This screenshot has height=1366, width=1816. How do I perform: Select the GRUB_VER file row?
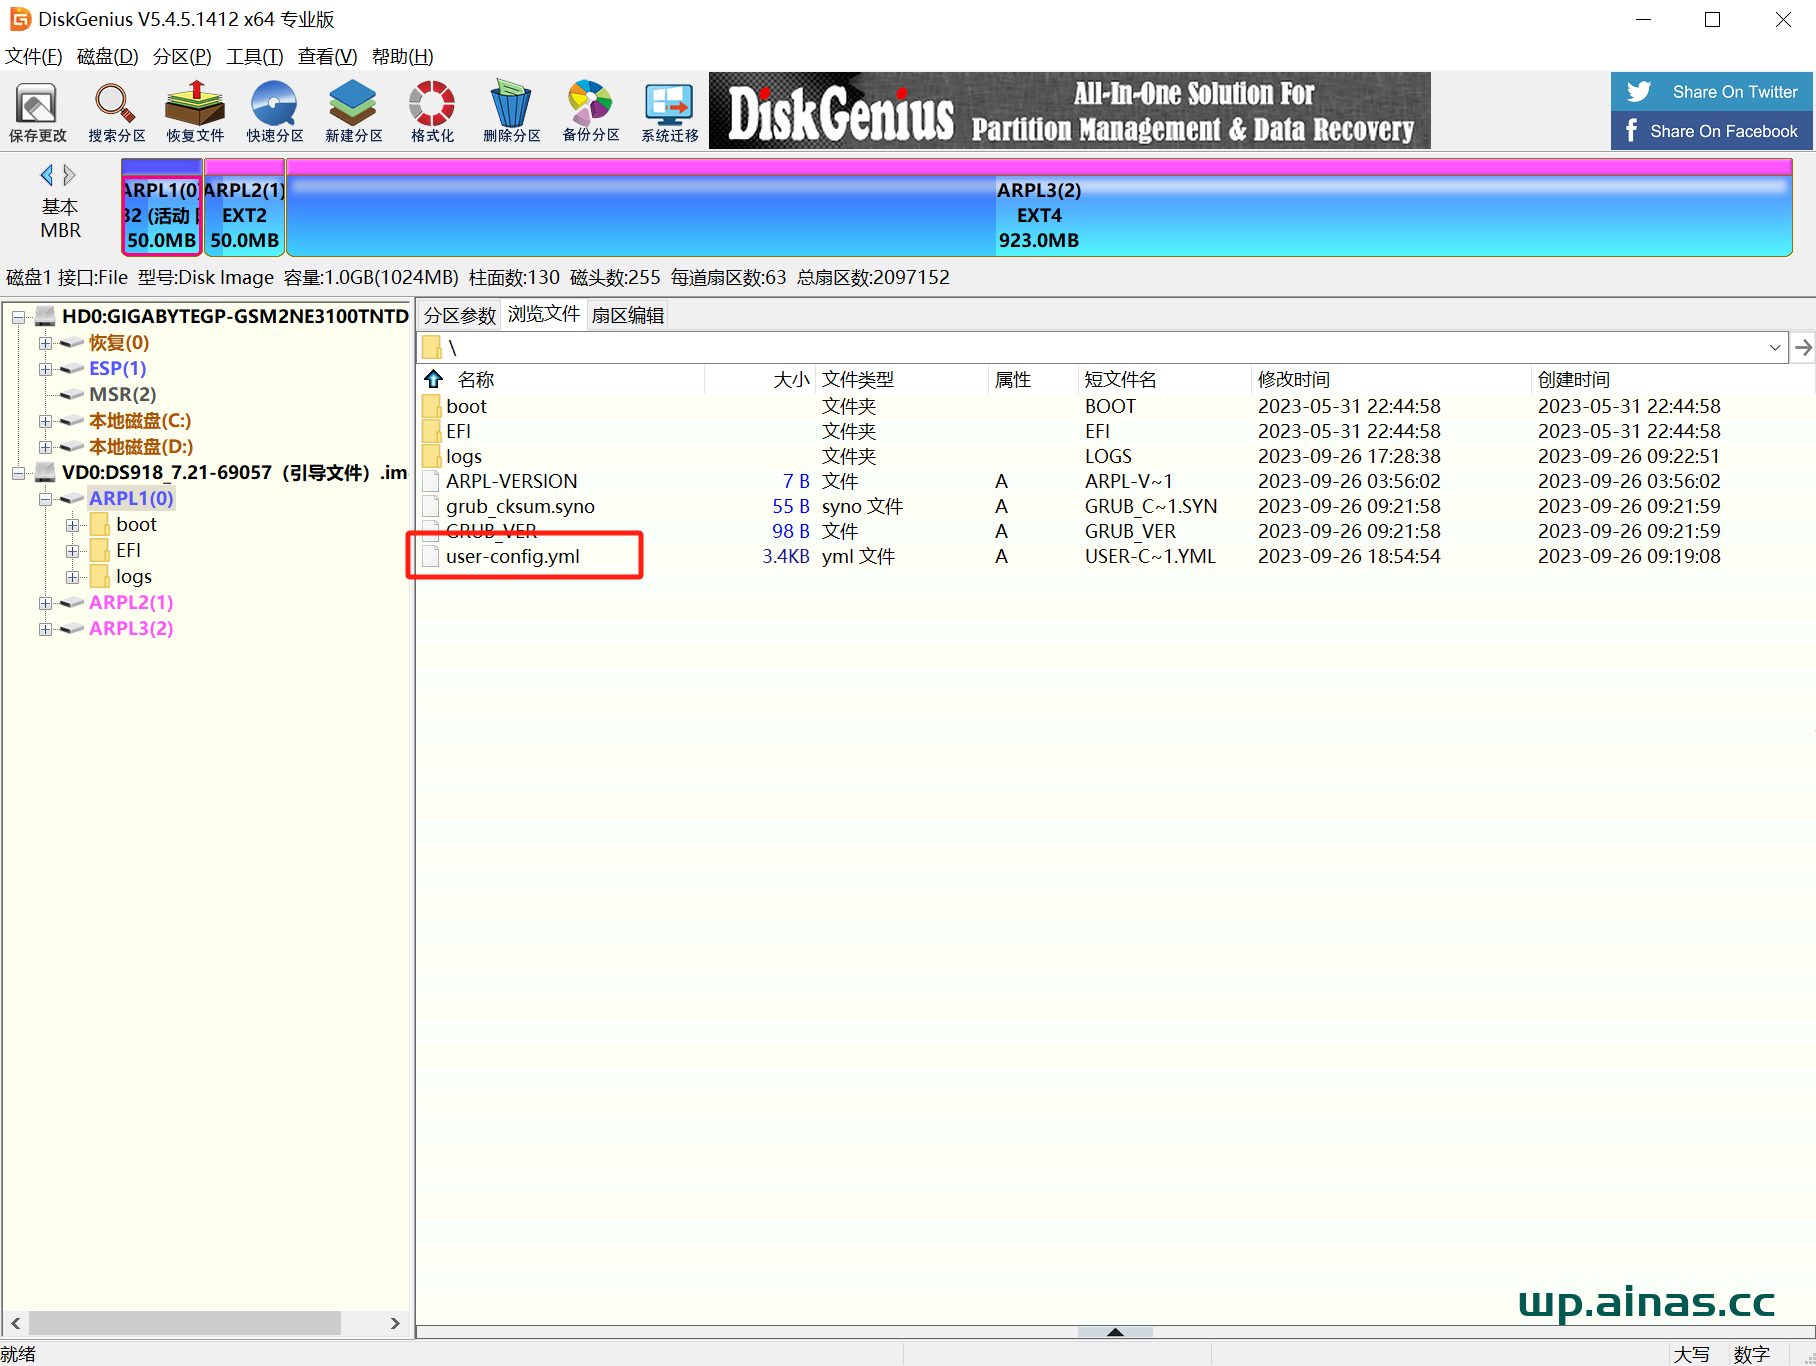click(x=1115, y=531)
